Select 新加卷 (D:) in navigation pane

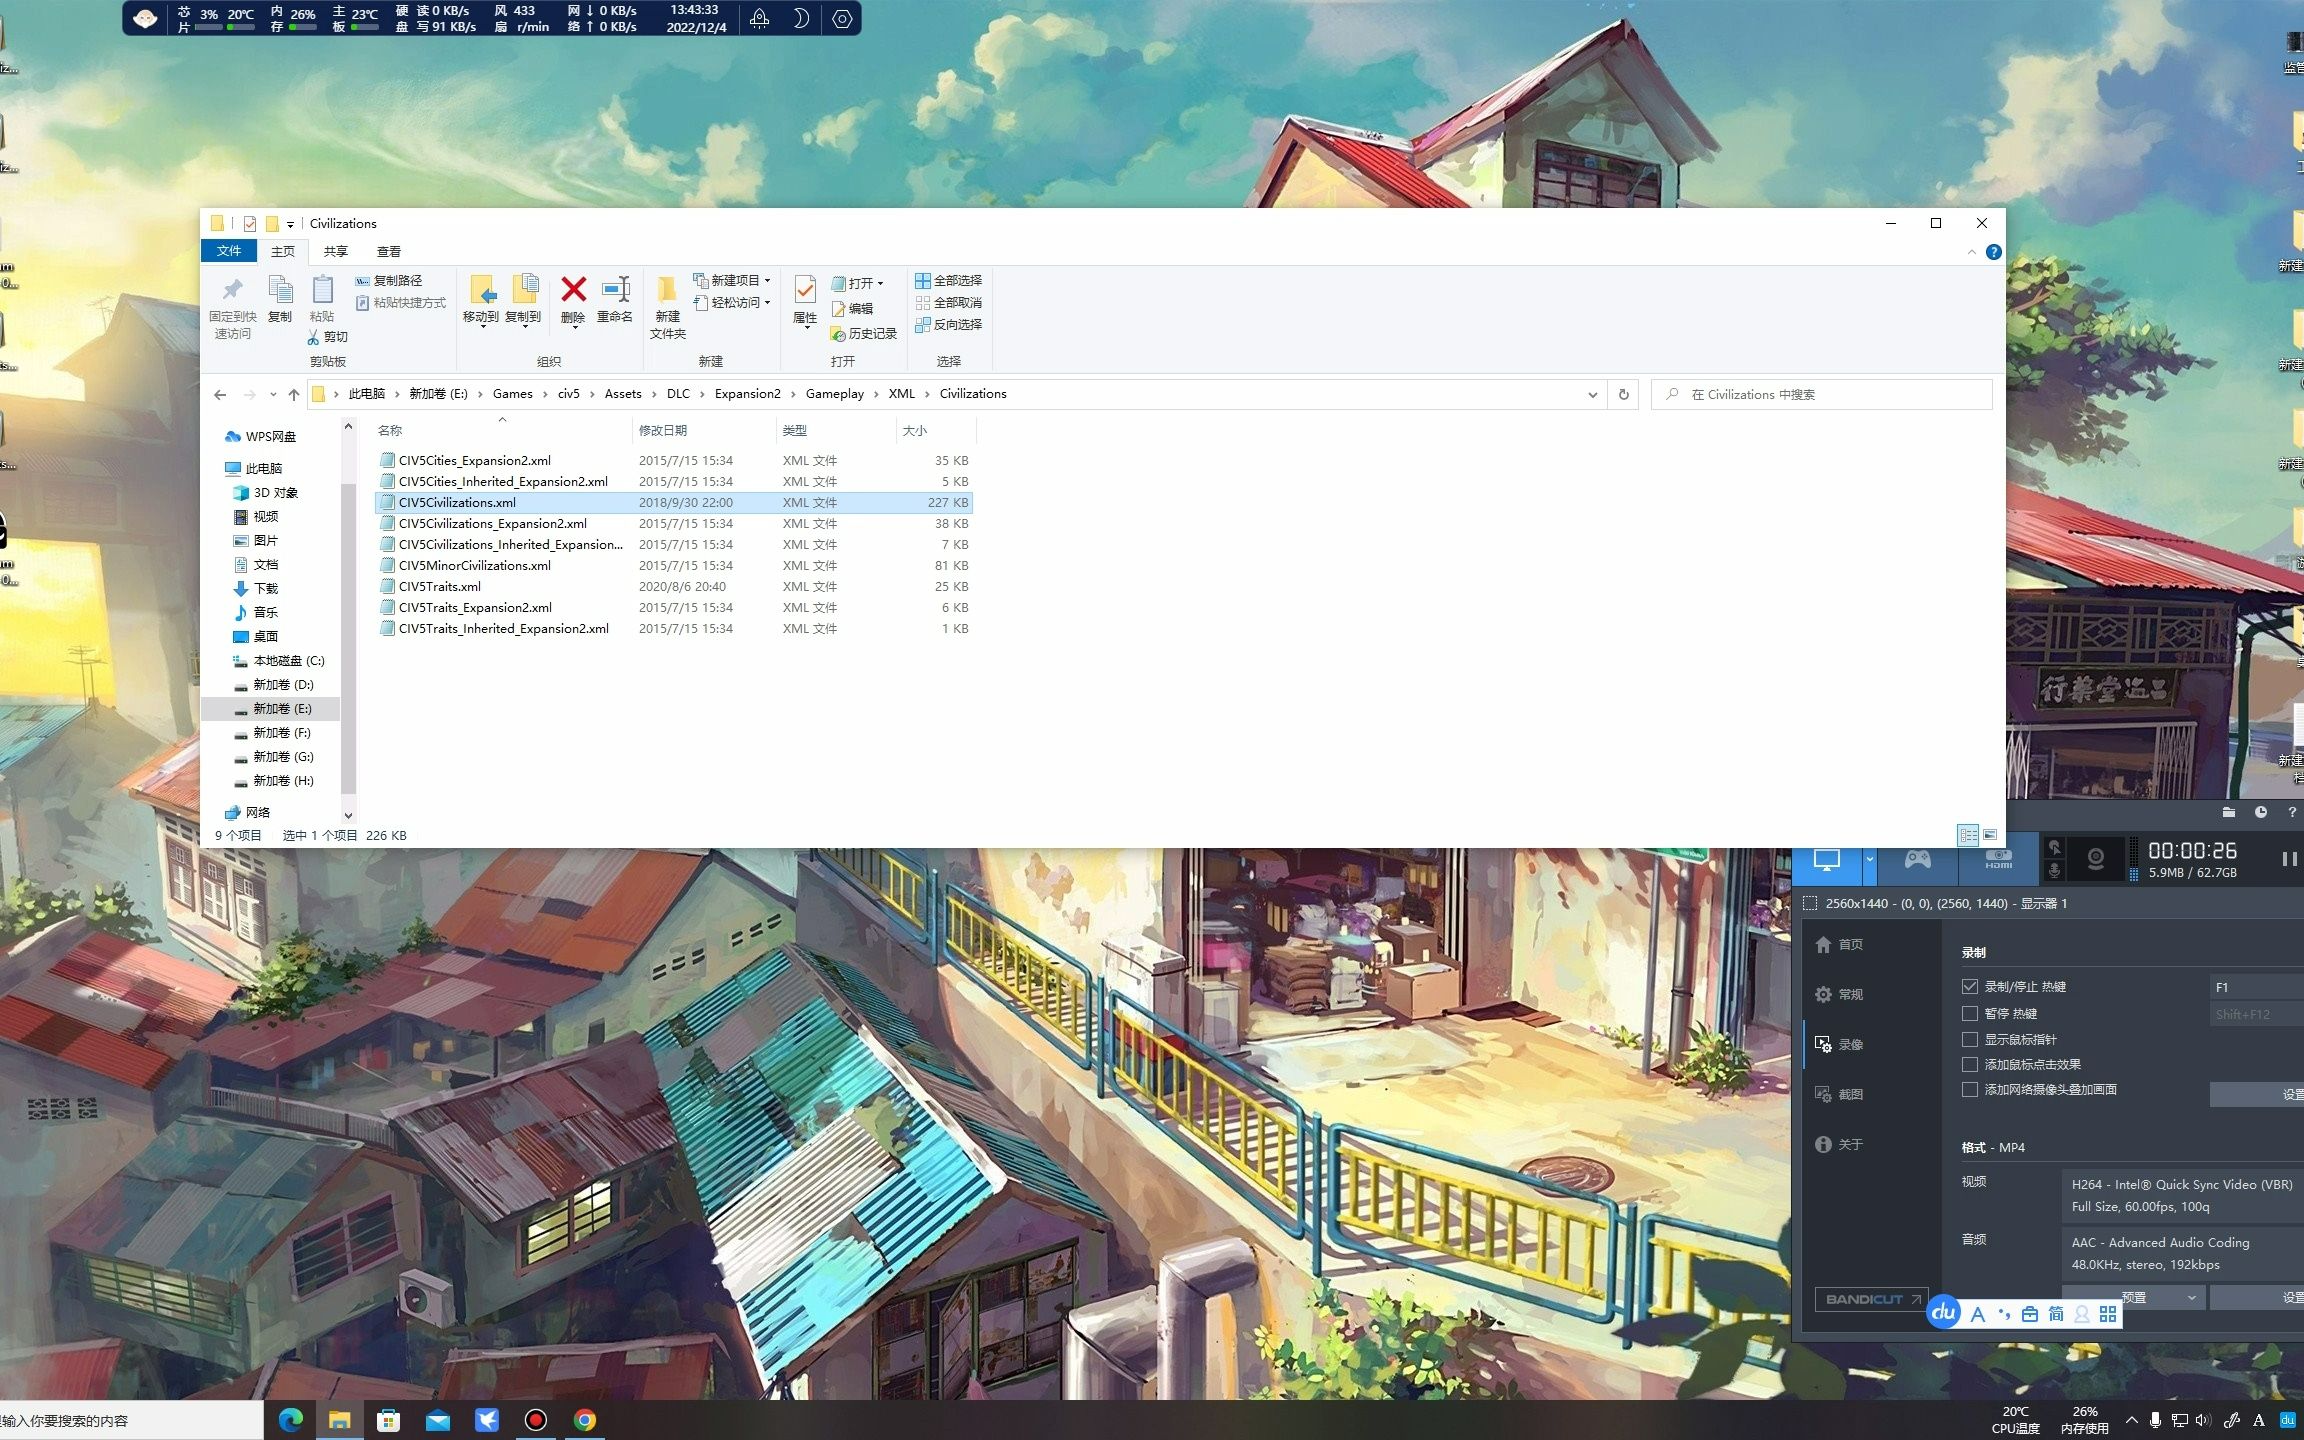283,685
